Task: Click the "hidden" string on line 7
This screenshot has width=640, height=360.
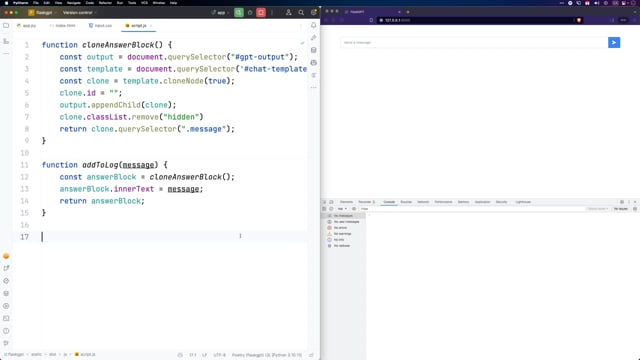Action: pos(180,117)
